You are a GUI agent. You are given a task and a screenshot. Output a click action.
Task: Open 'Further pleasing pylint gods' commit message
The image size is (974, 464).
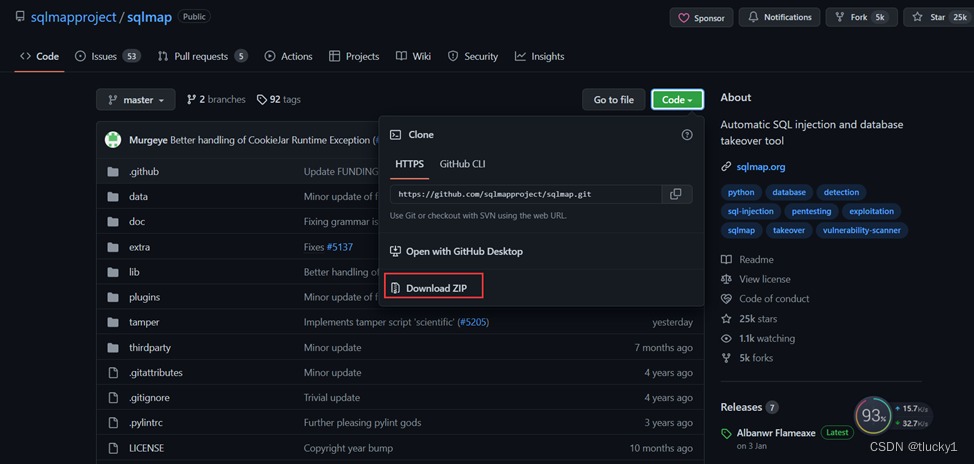[x=362, y=422]
